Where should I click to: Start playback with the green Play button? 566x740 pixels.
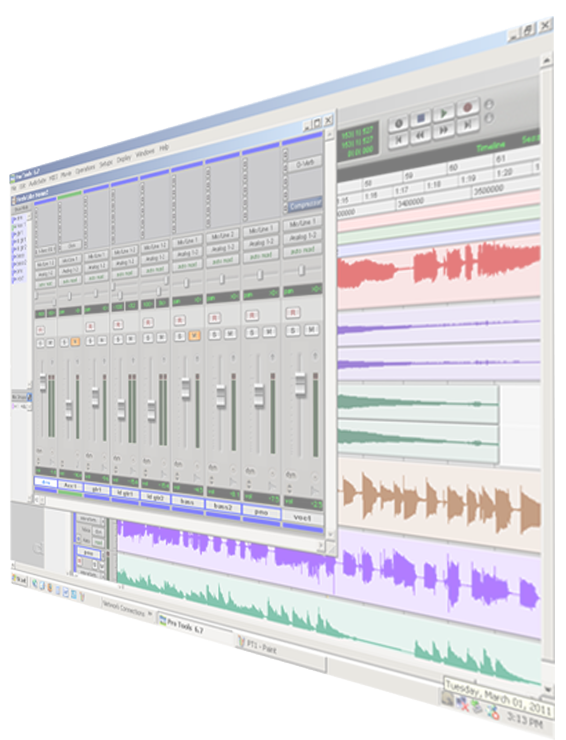coord(443,113)
